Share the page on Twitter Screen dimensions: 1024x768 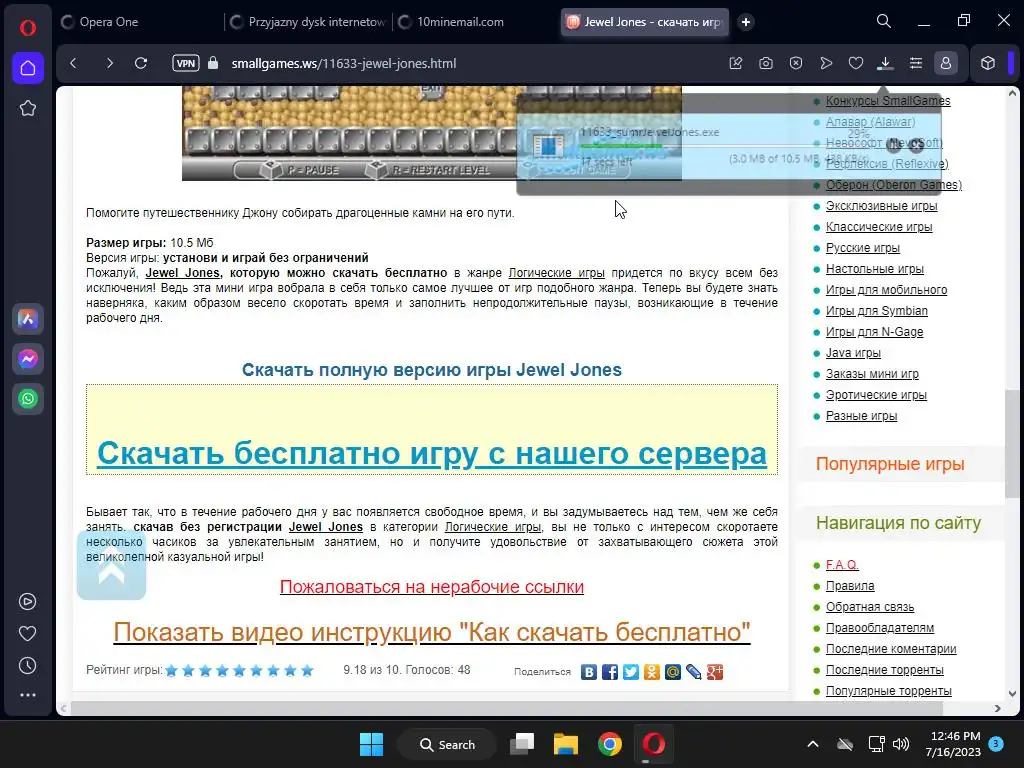coord(630,672)
